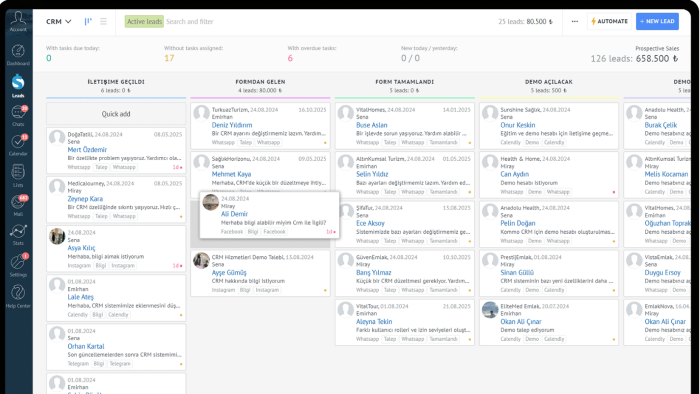Open Ayşe Gümüş lead
Image resolution: width=700 pixels, height=394 pixels.
(229, 272)
